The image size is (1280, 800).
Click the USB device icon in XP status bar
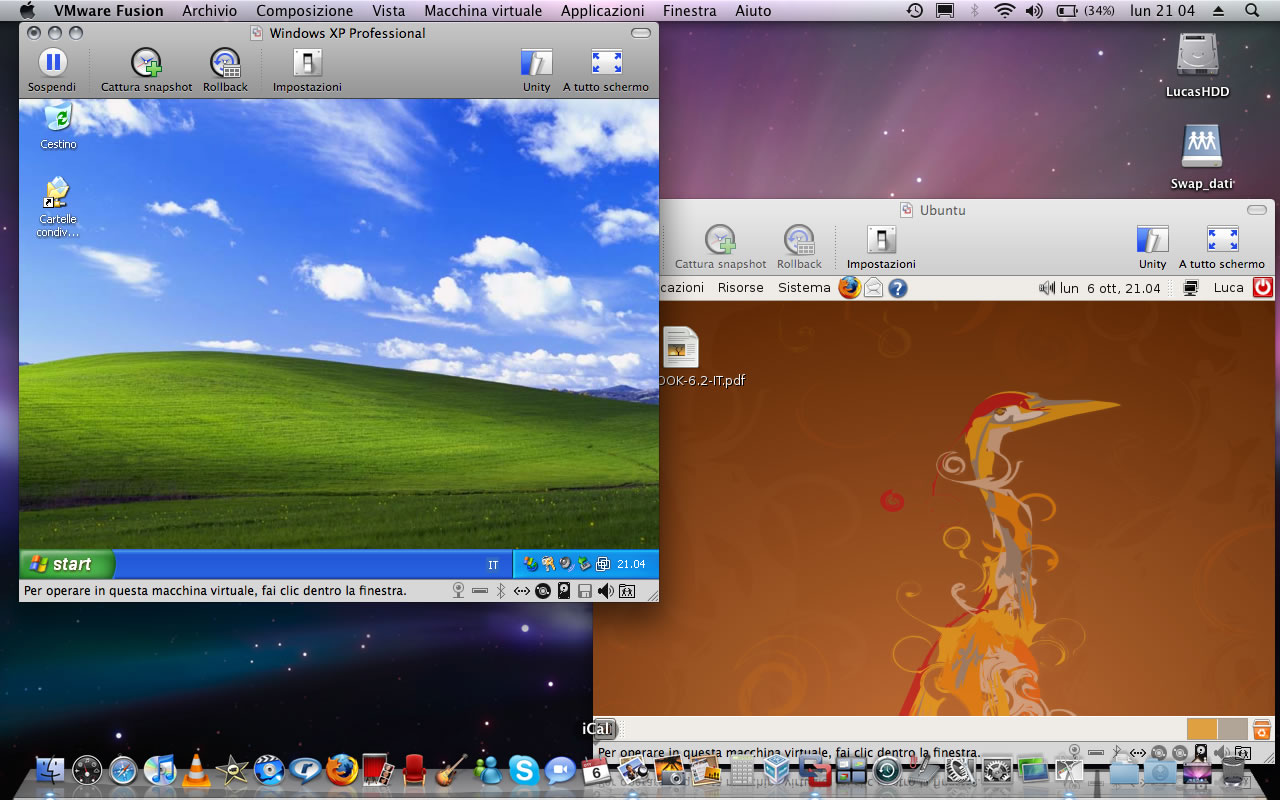click(x=480, y=591)
